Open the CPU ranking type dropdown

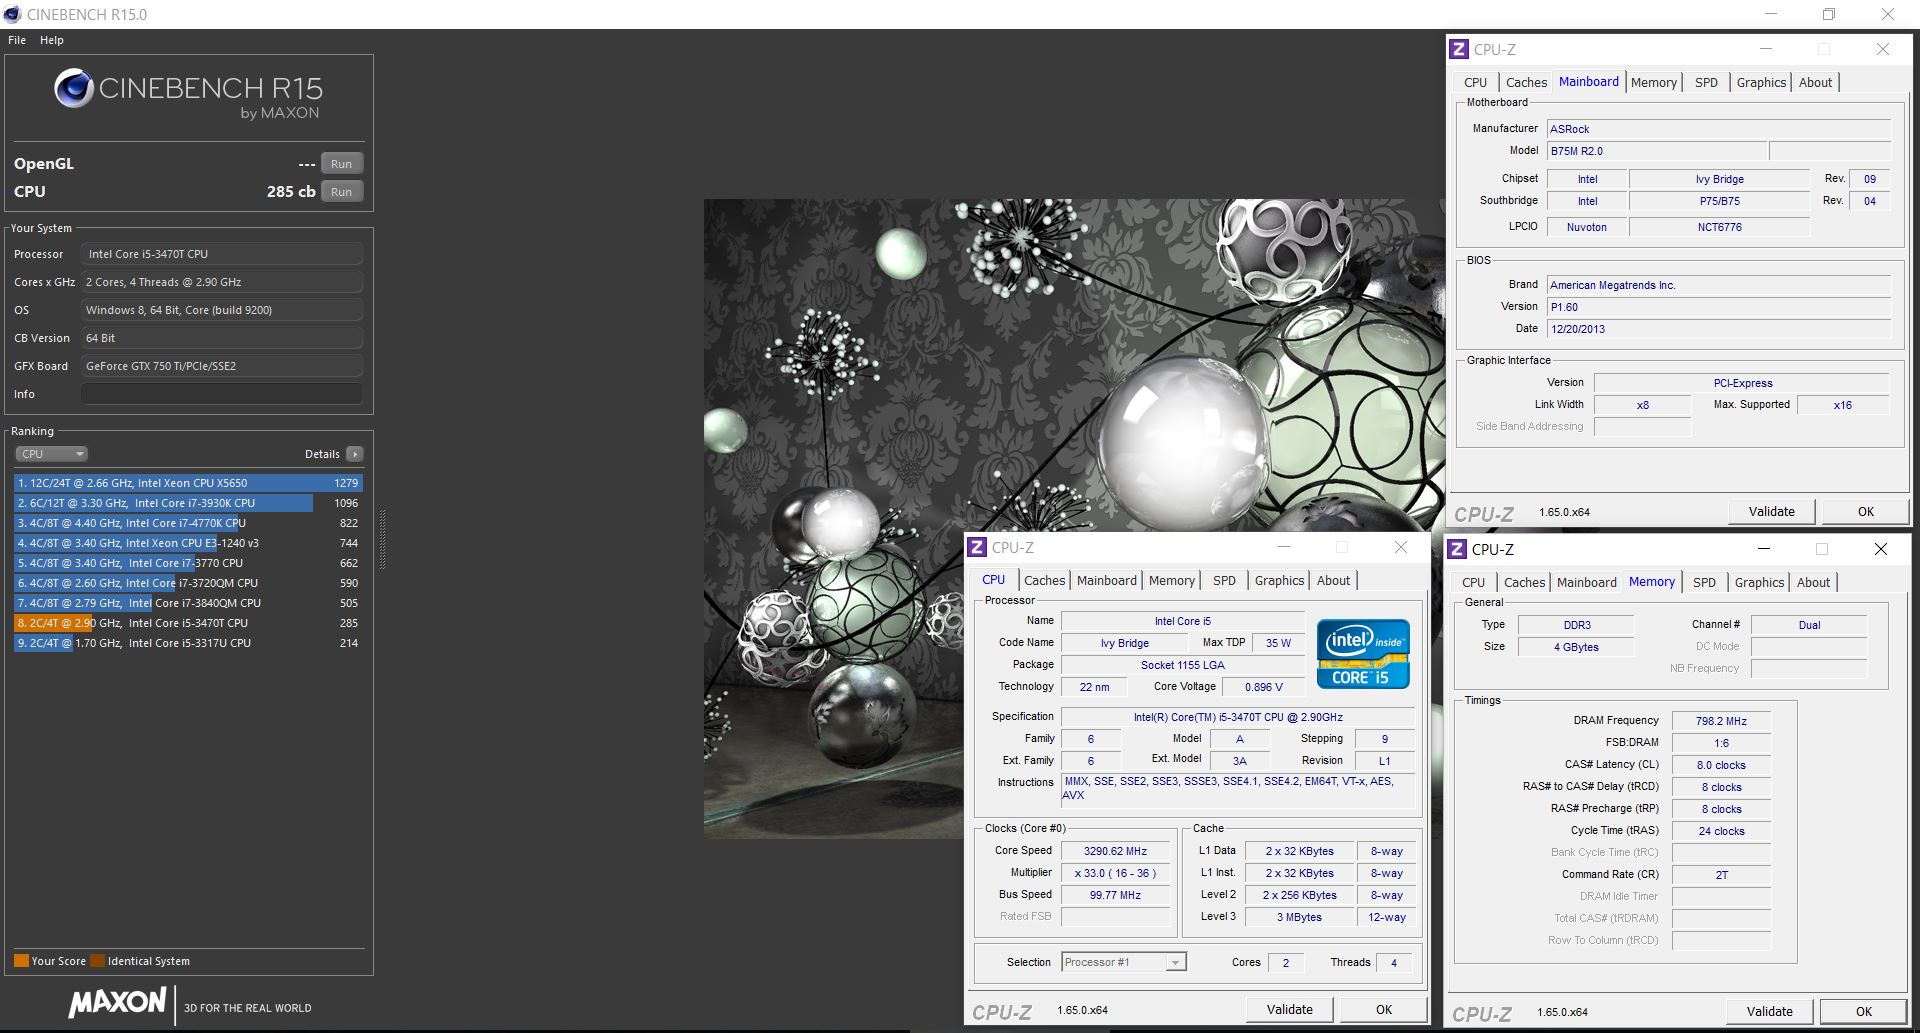pos(52,454)
